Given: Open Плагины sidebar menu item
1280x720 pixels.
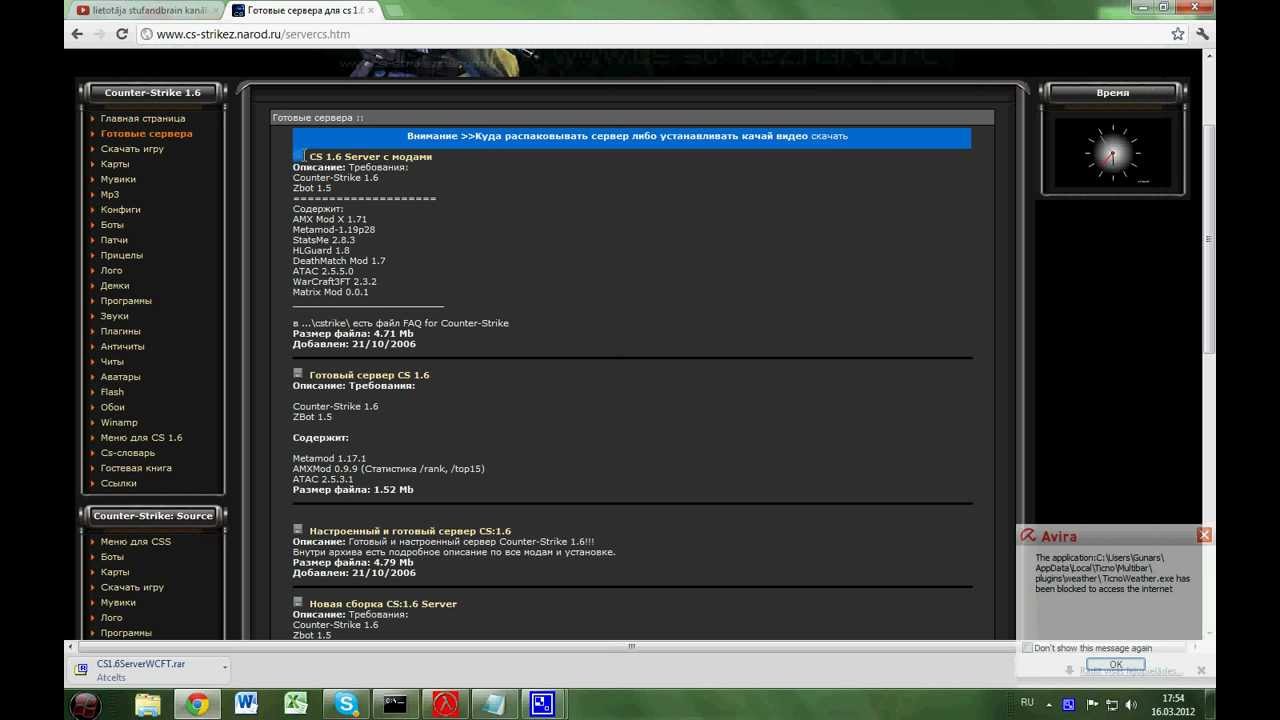Looking at the screenshot, I should click(120, 331).
